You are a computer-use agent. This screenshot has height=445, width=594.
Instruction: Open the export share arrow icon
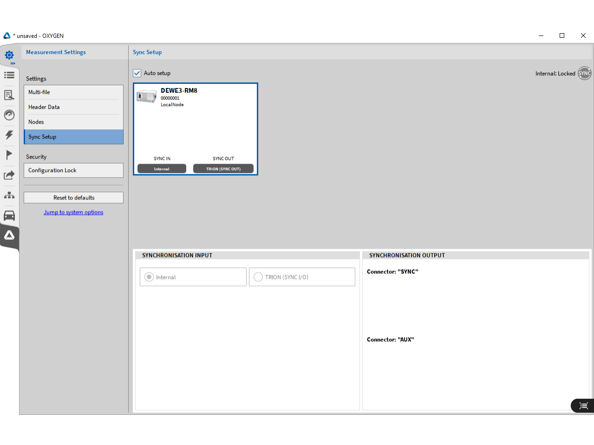pyautogui.click(x=9, y=175)
